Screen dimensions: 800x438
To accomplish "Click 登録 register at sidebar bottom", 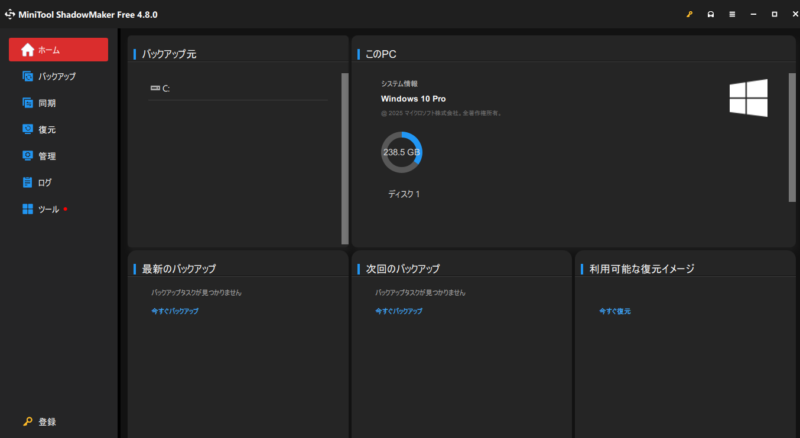I will point(46,422).
